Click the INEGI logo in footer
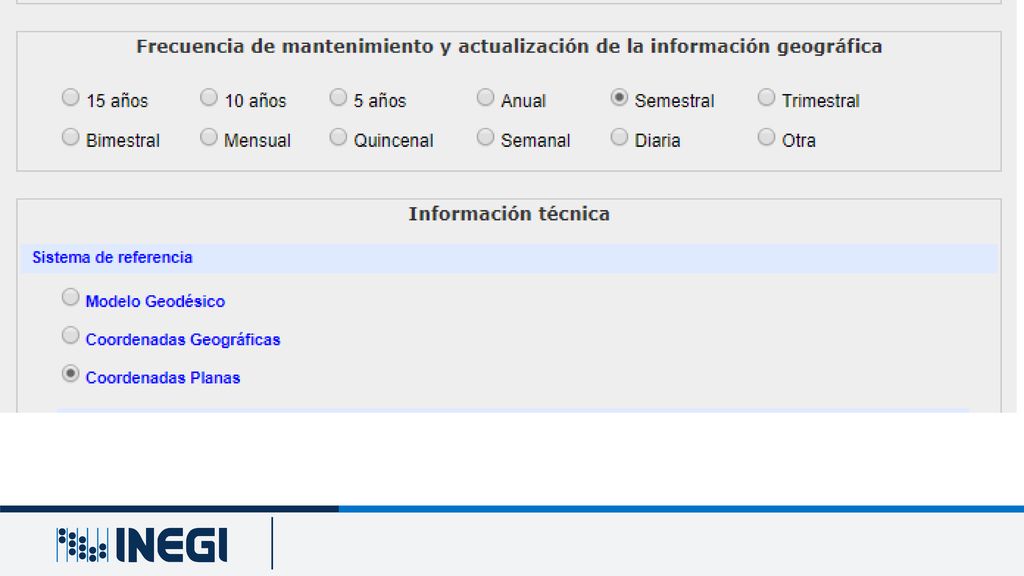The height and width of the screenshot is (576, 1024). pyautogui.click(x=142, y=545)
